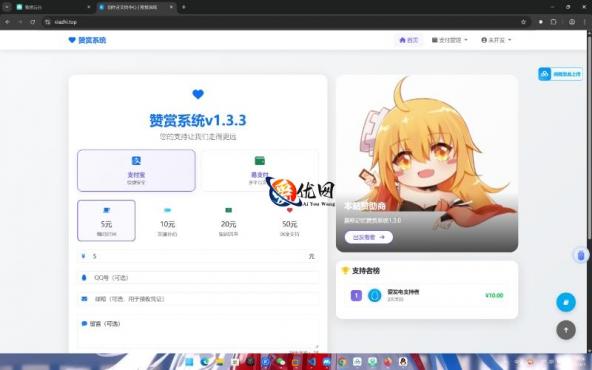The height and width of the screenshot is (370, 592).
Task: Open the QQ penguin icon on taskbar
Action: 403,362
